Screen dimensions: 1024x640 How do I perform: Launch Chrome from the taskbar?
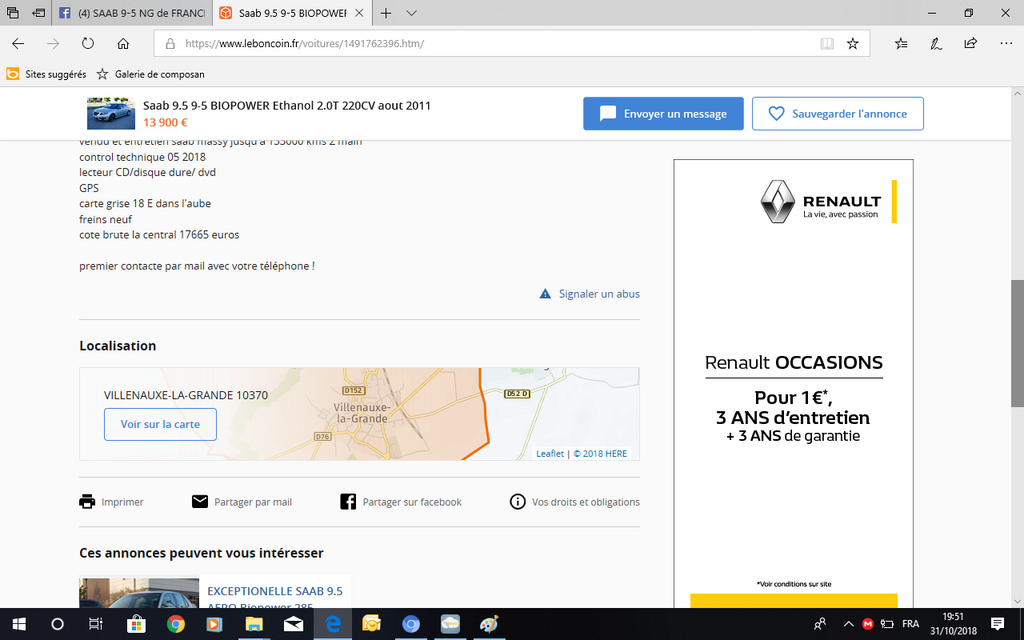click(x=175, y=624)
